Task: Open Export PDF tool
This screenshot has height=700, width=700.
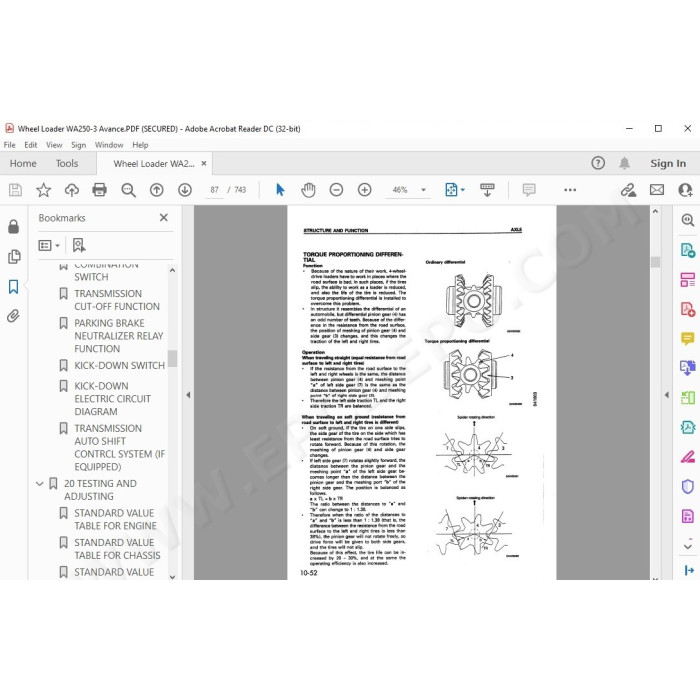Action: [x=688, y=250]
